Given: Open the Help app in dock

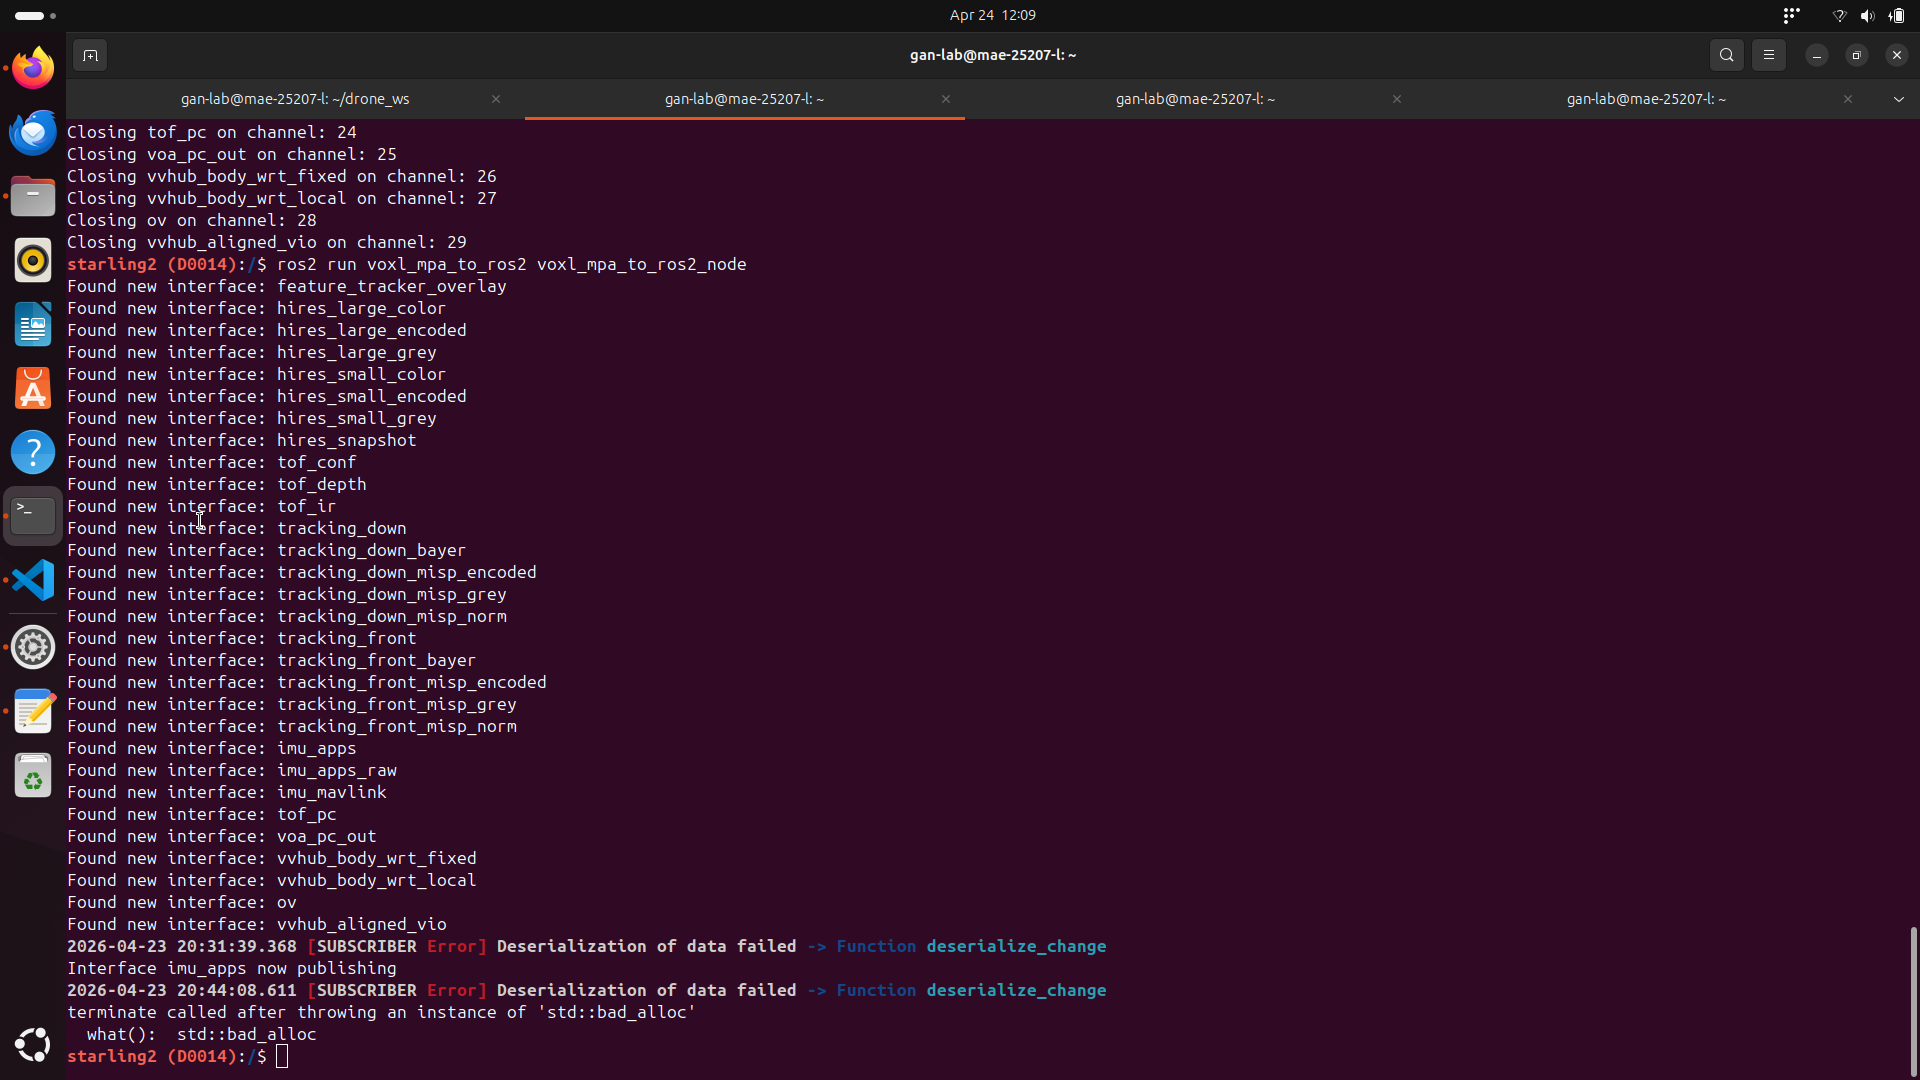Looking at the screenshot, I should click(33, 452).
